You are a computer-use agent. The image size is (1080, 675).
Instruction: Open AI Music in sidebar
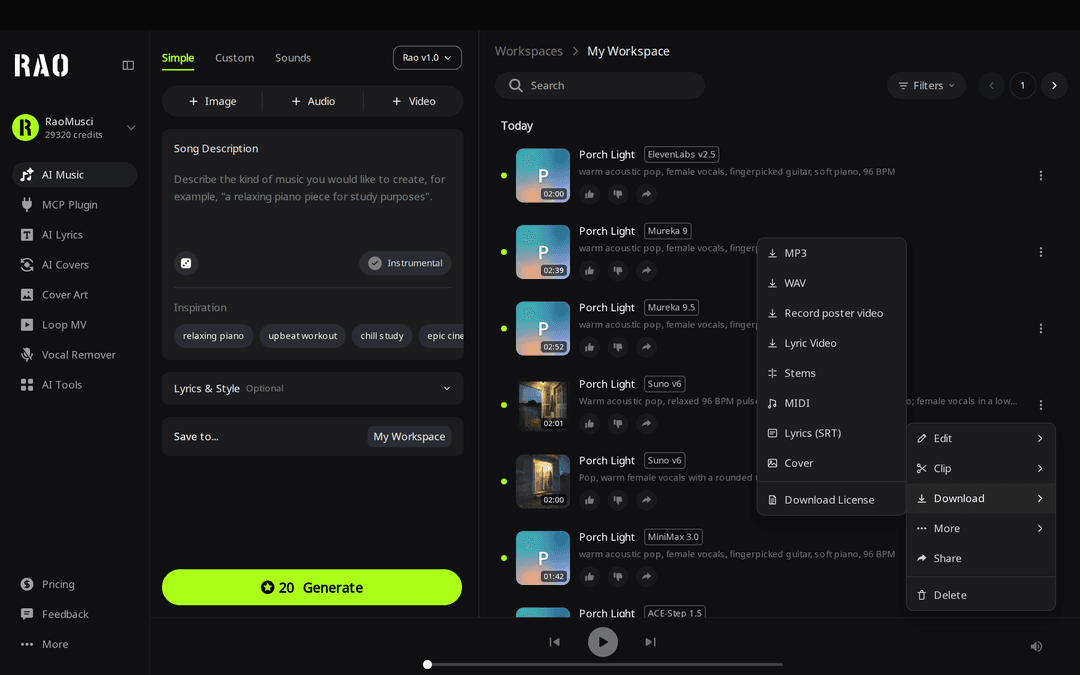click(74, 175)
